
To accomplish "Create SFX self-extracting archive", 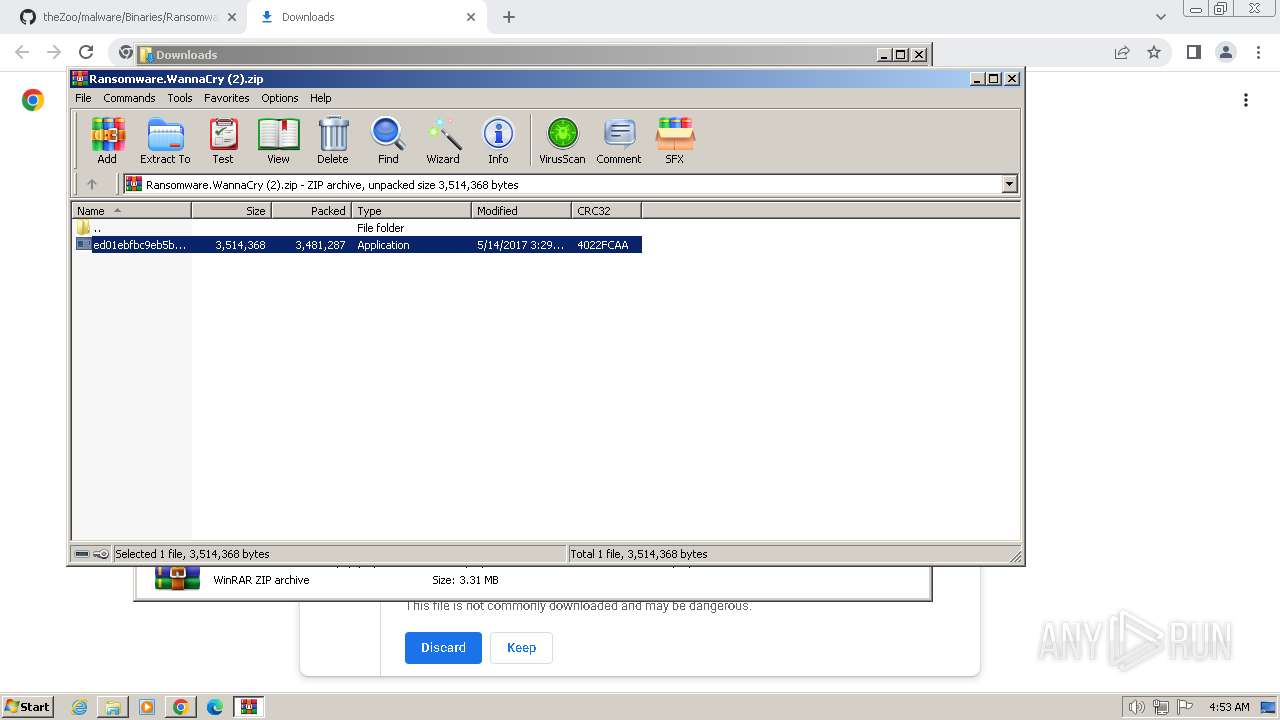I will coord(675,140).
